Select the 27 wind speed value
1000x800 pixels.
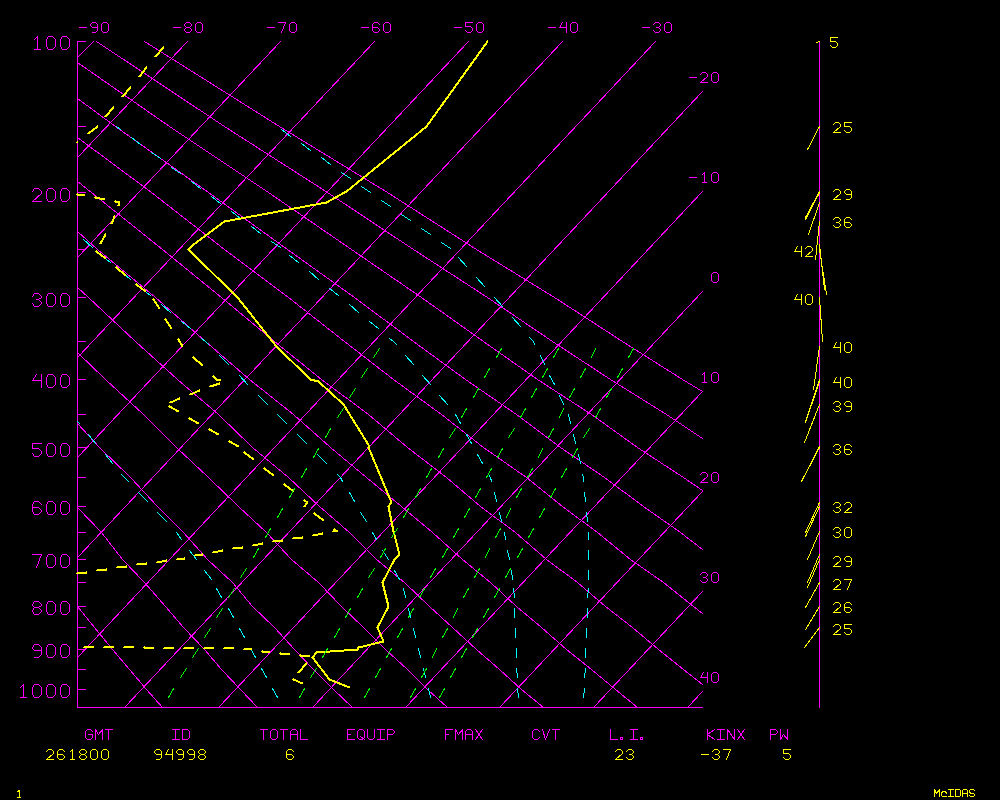point(842,584)
